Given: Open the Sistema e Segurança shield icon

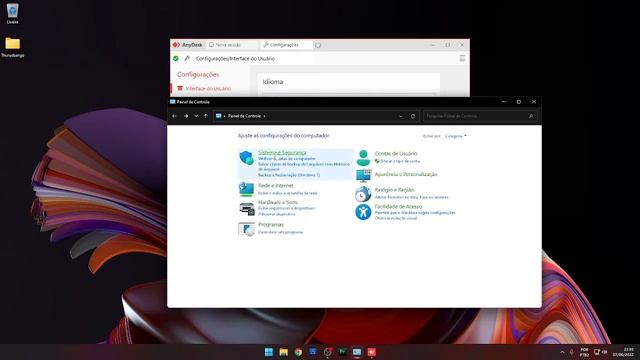Looking at the screenshot, I should [247, 158].
